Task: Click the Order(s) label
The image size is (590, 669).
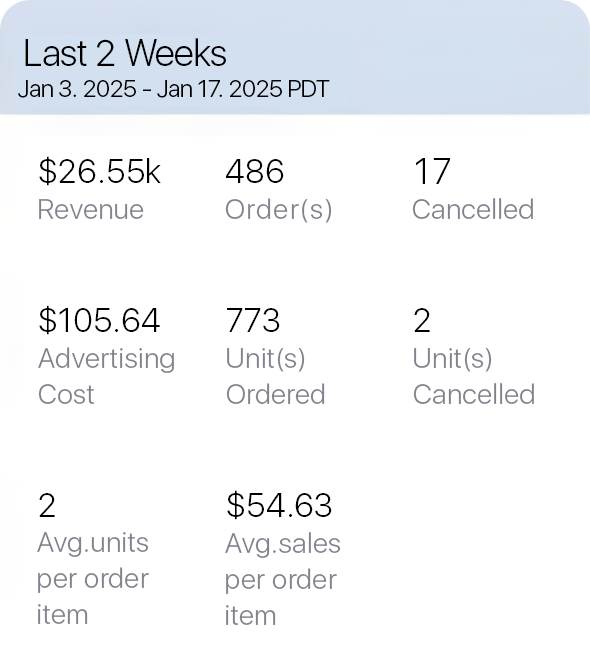Action: click(278, 210)
